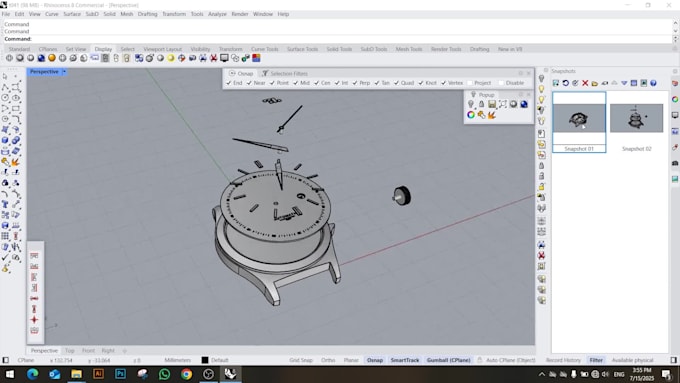The image size is (680, 383).
Task: Open the Surface menu
Action: pyautogui.click(x=72, y=14)
